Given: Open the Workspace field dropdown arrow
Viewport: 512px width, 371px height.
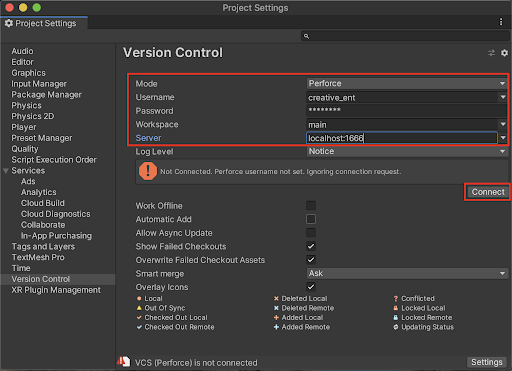Looking at the screenshot, I should tap(503, 124).
